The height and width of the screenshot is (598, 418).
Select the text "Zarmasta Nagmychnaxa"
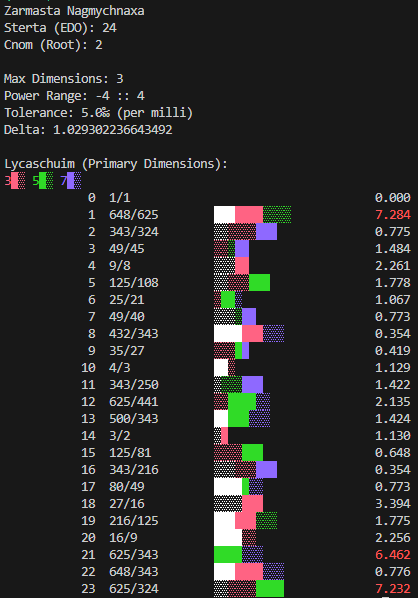click(74, 11)
